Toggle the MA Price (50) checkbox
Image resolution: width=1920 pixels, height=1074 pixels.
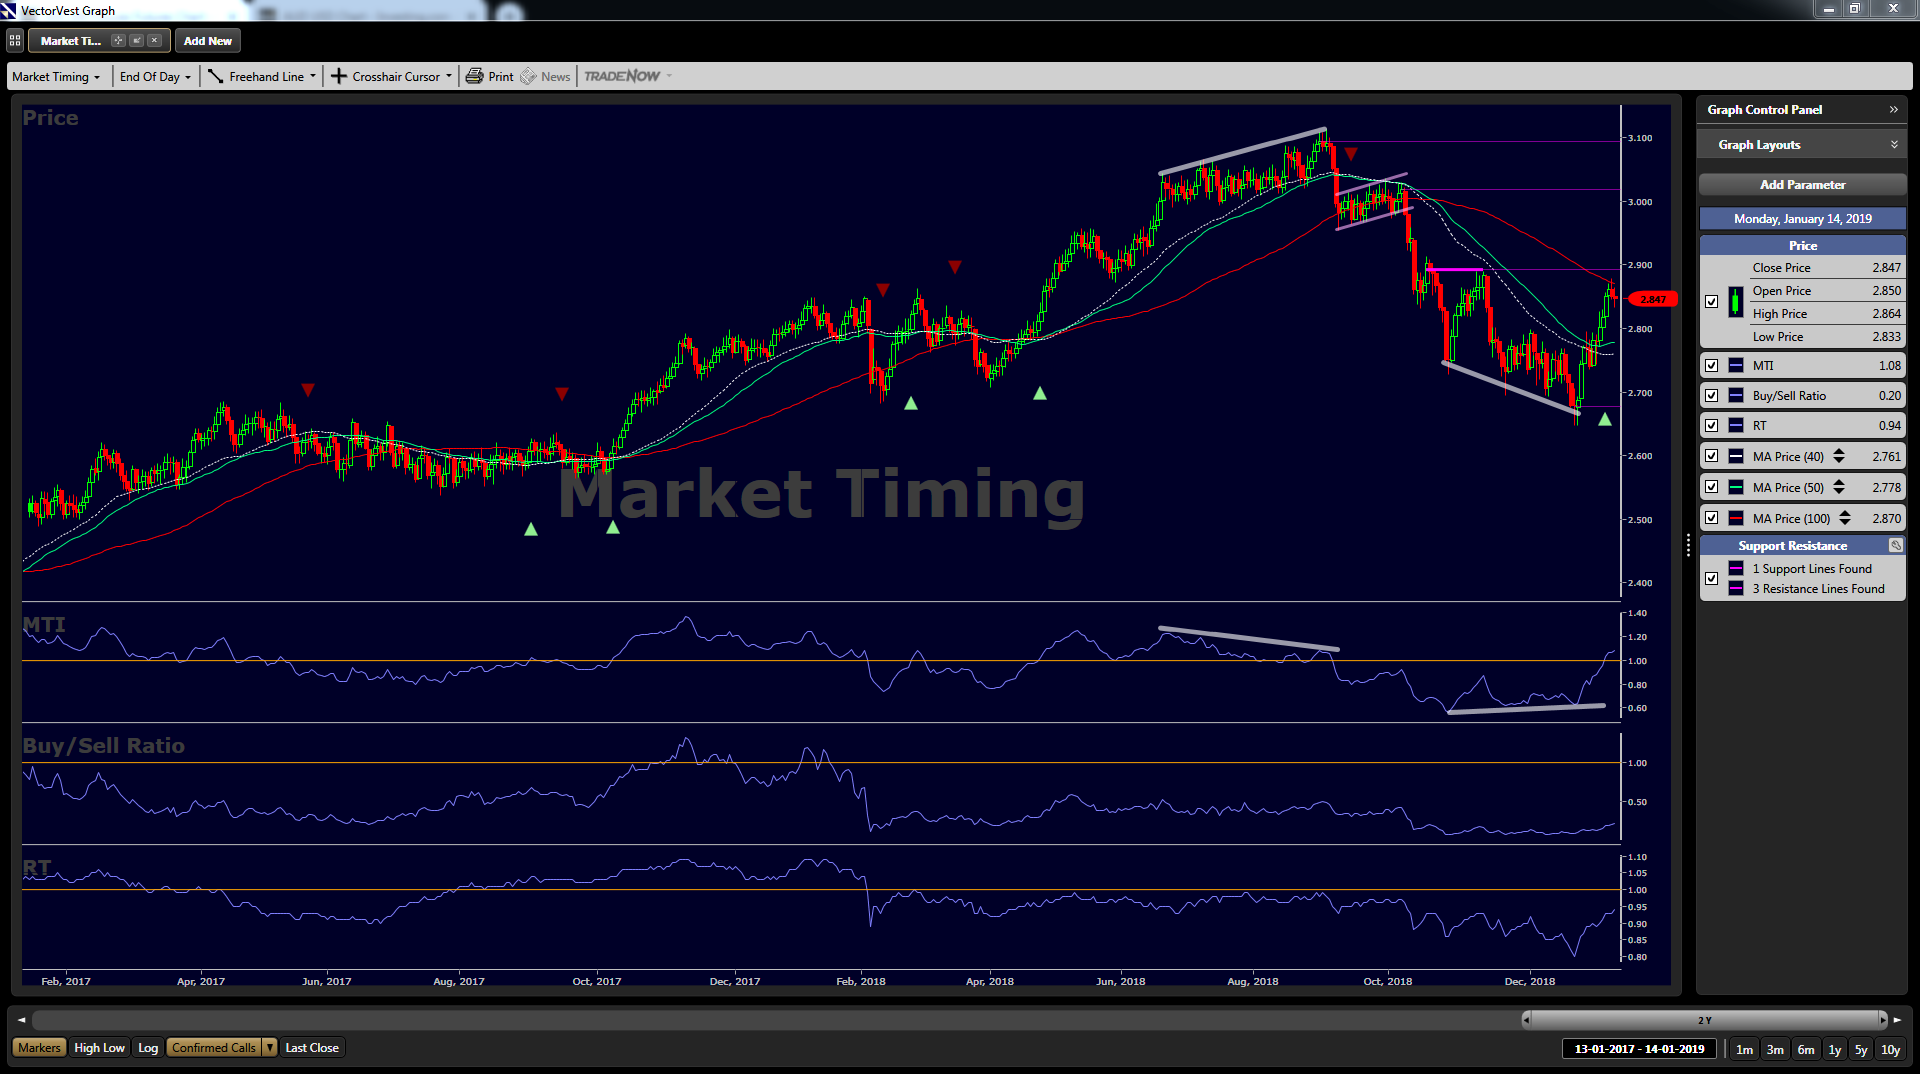(1711, 488)
